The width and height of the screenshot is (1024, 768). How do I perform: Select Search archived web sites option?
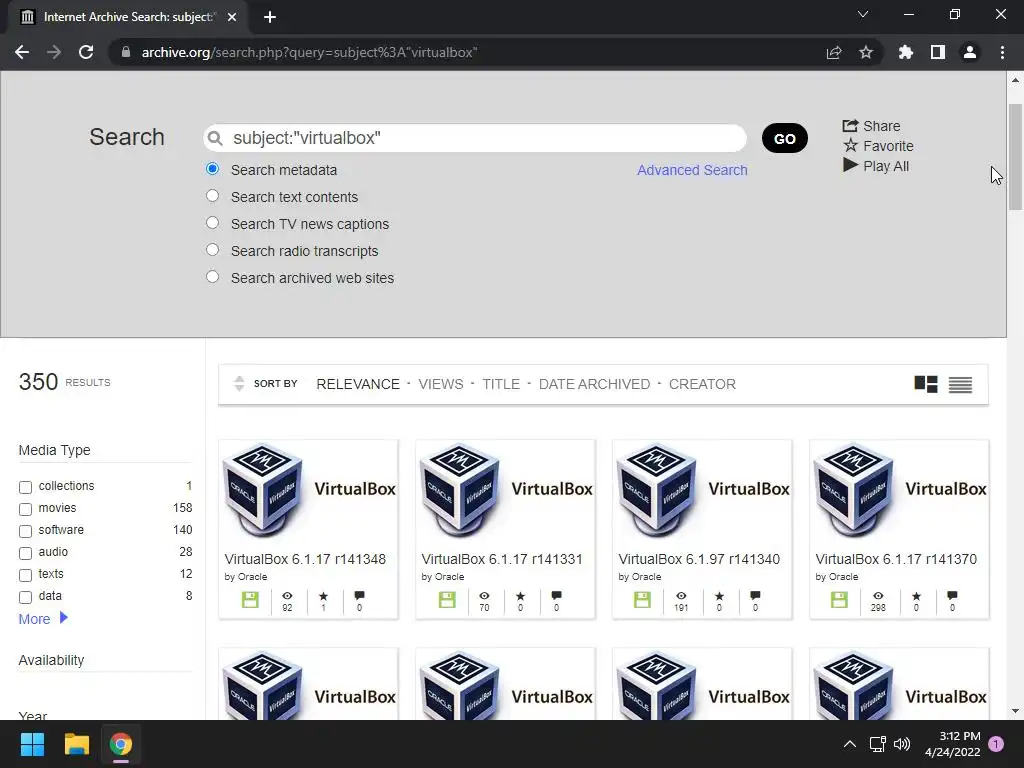(x=212, y=276)
